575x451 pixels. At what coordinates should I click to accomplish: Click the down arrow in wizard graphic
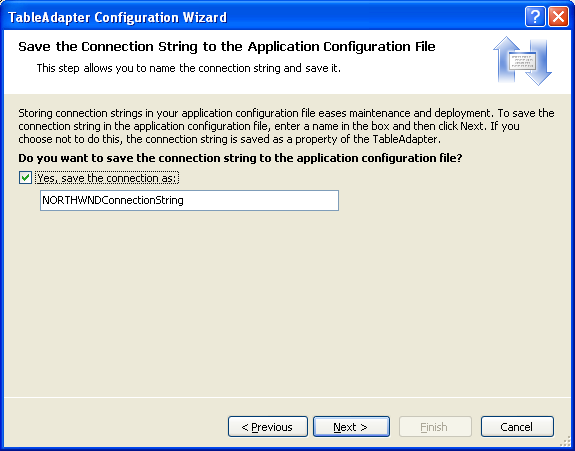point(538,63)
